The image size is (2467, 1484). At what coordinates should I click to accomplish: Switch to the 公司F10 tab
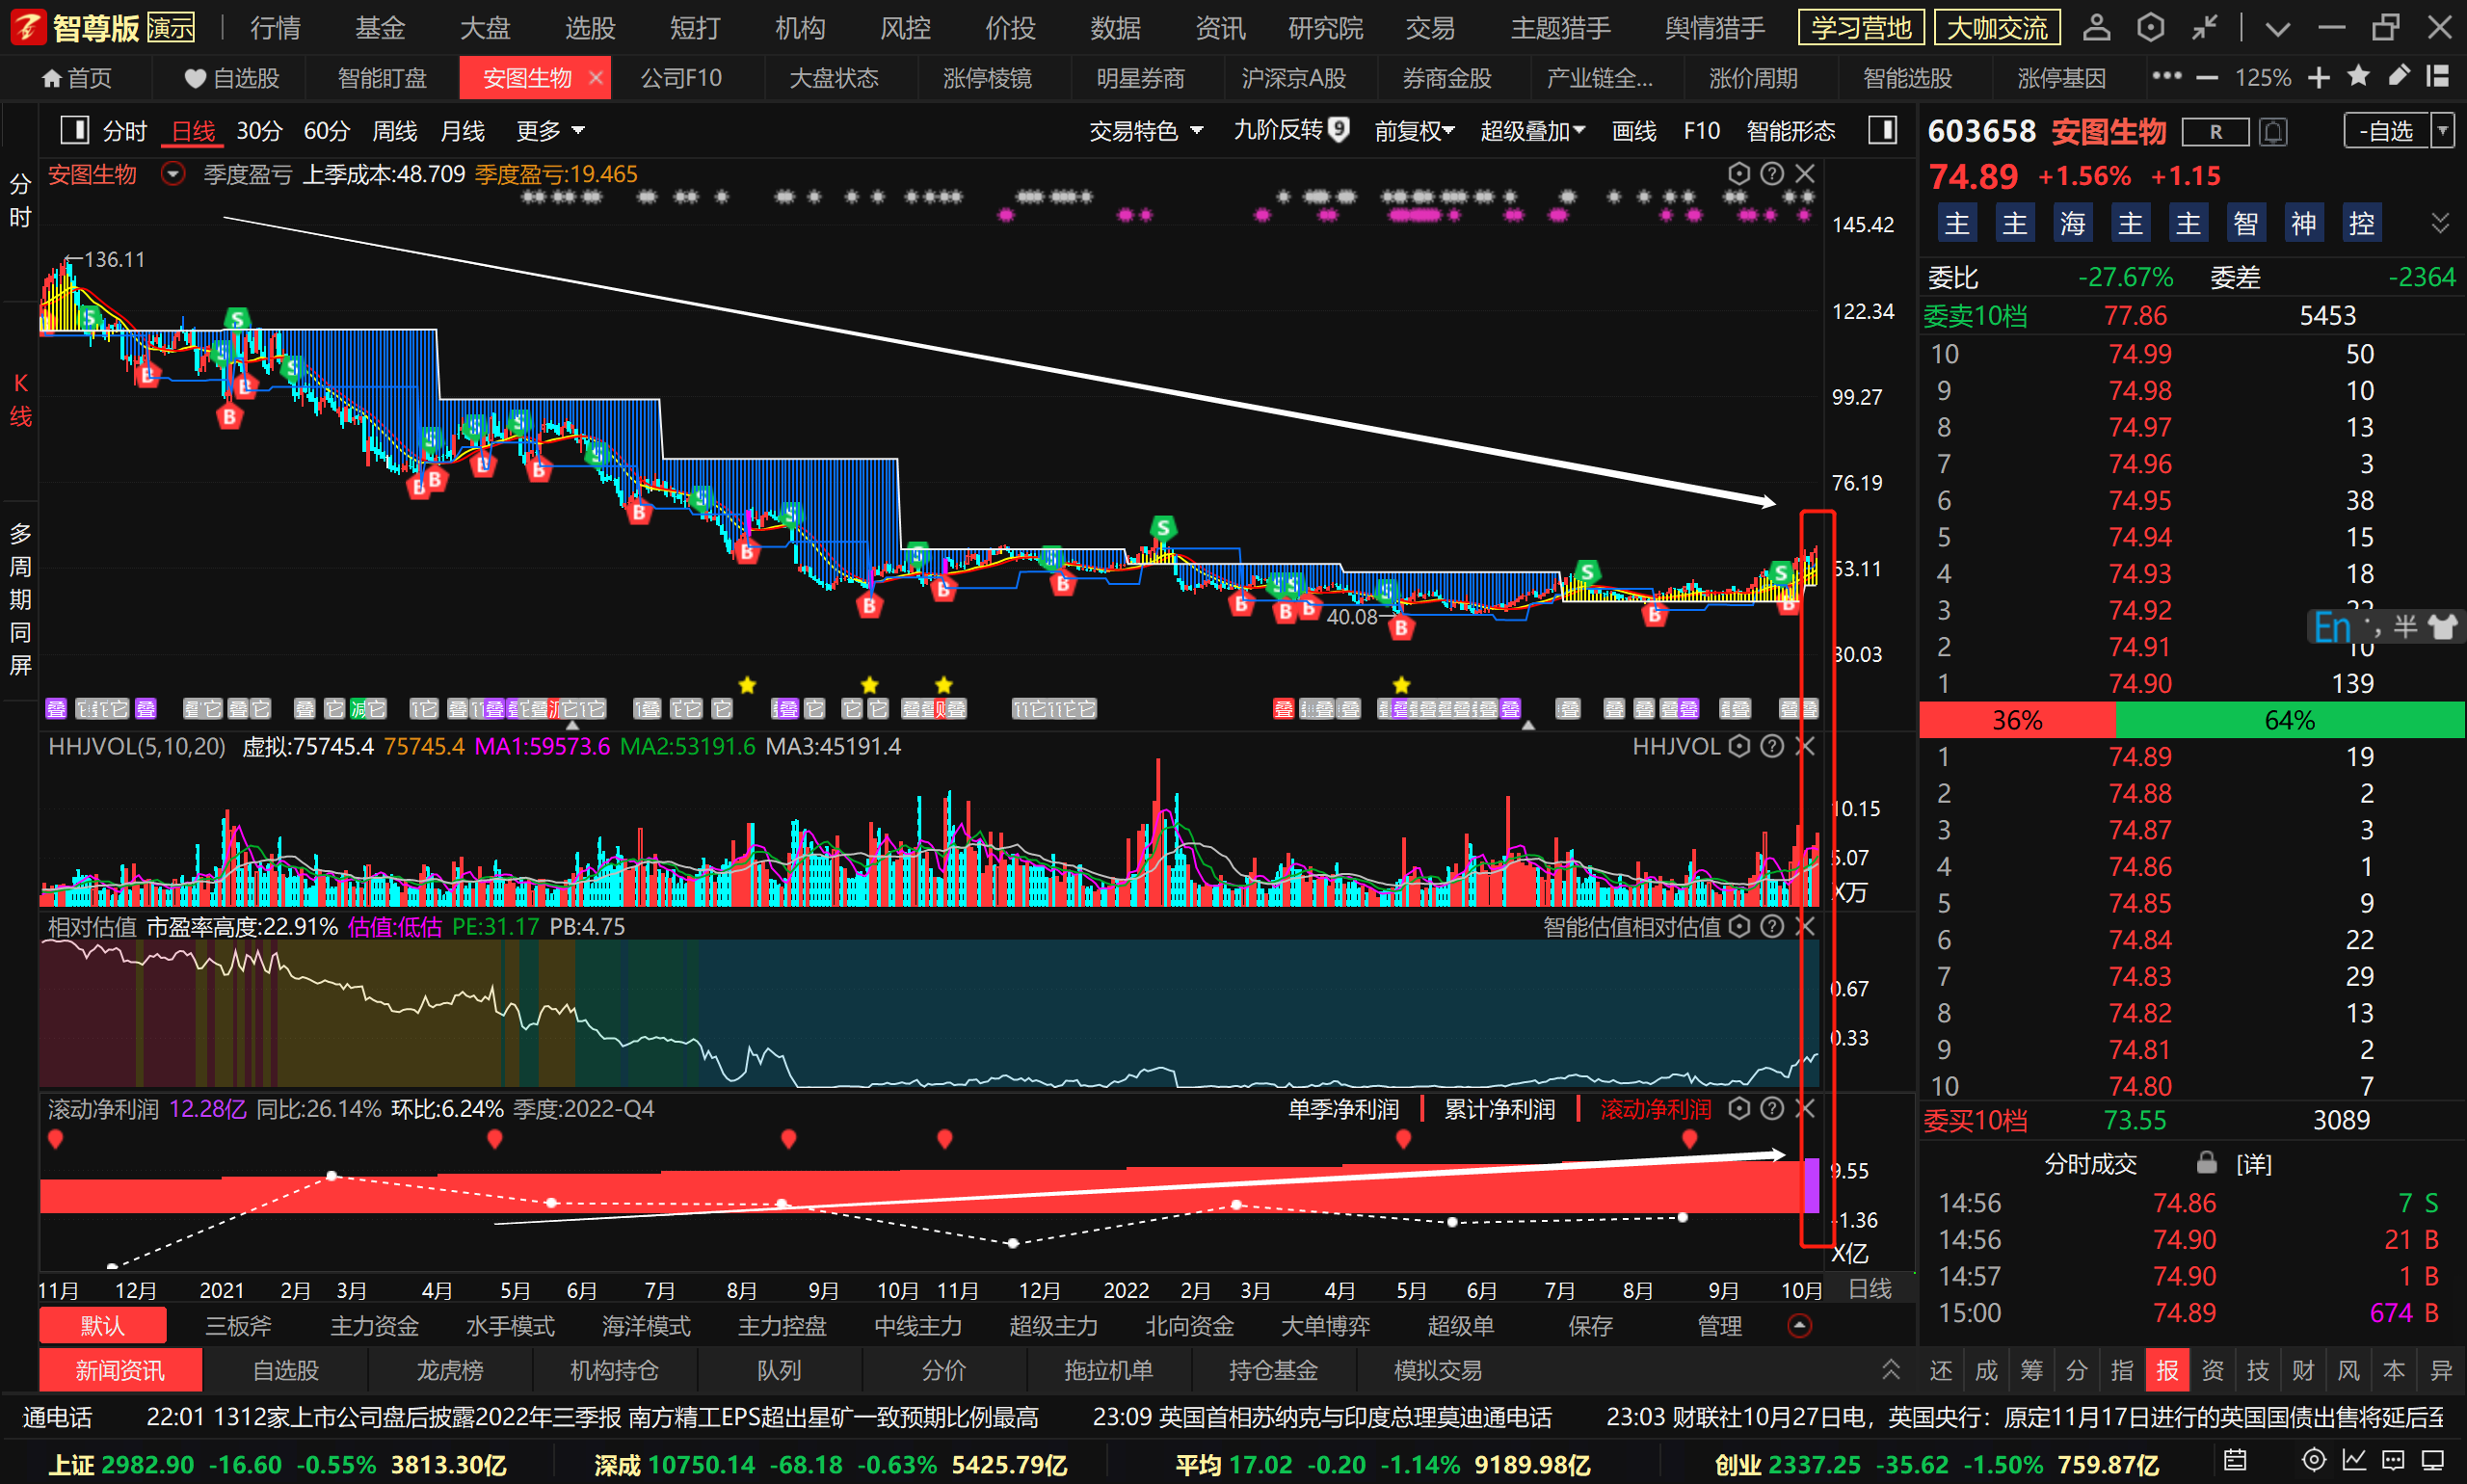tap(681, 77)
